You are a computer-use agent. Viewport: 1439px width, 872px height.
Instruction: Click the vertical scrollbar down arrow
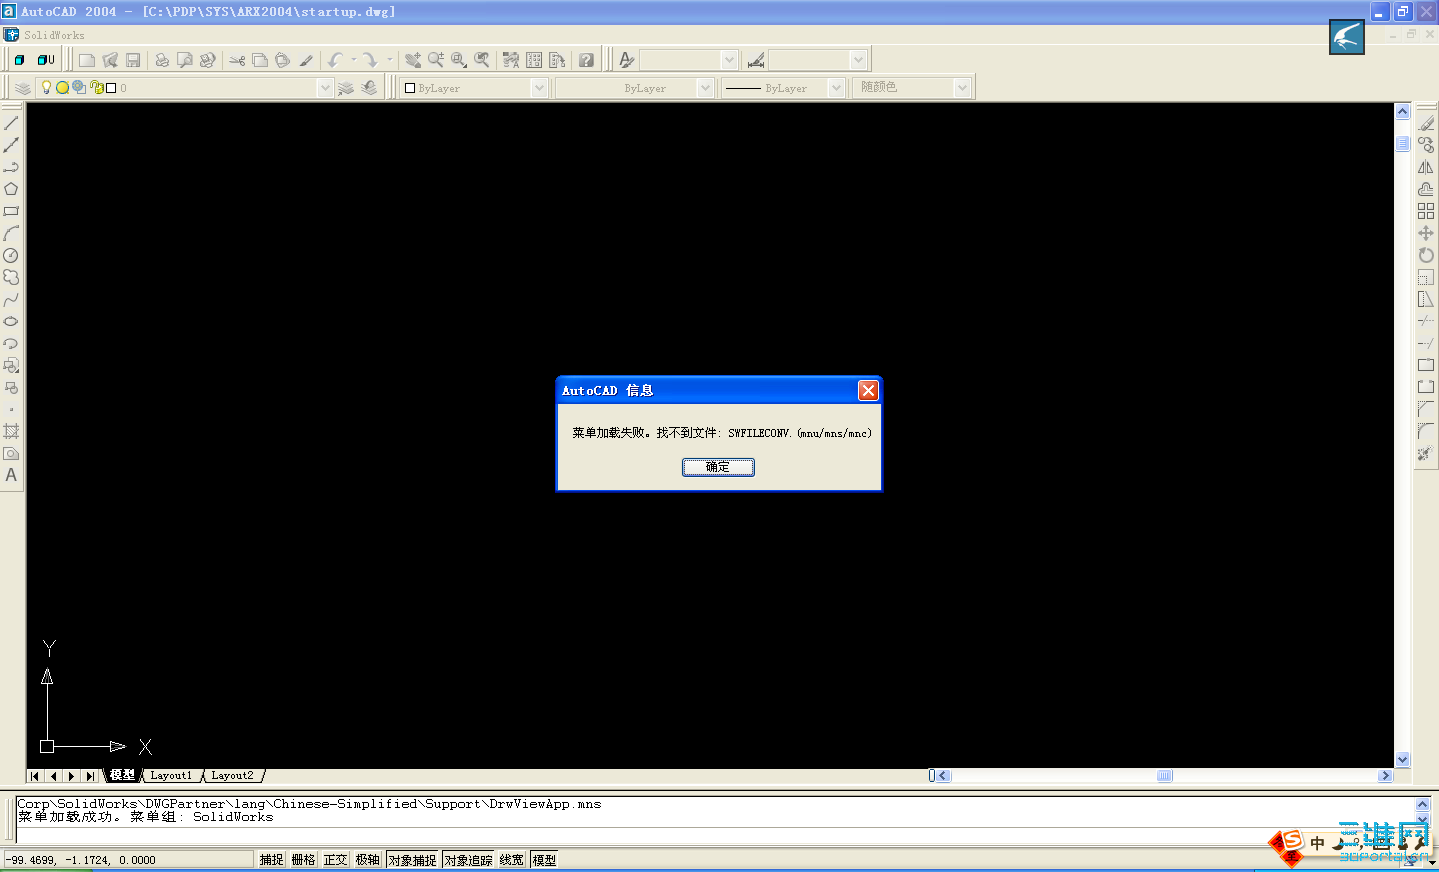1402,759
